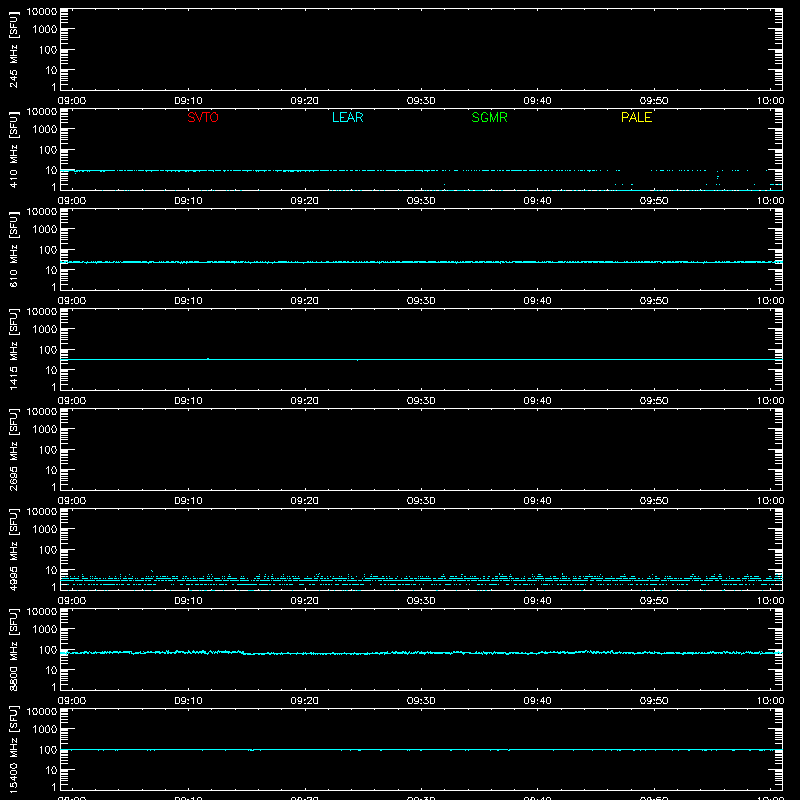Click the cyan LEAR station label
Viewport: 800px width, 800px height.
pos(347,117)
